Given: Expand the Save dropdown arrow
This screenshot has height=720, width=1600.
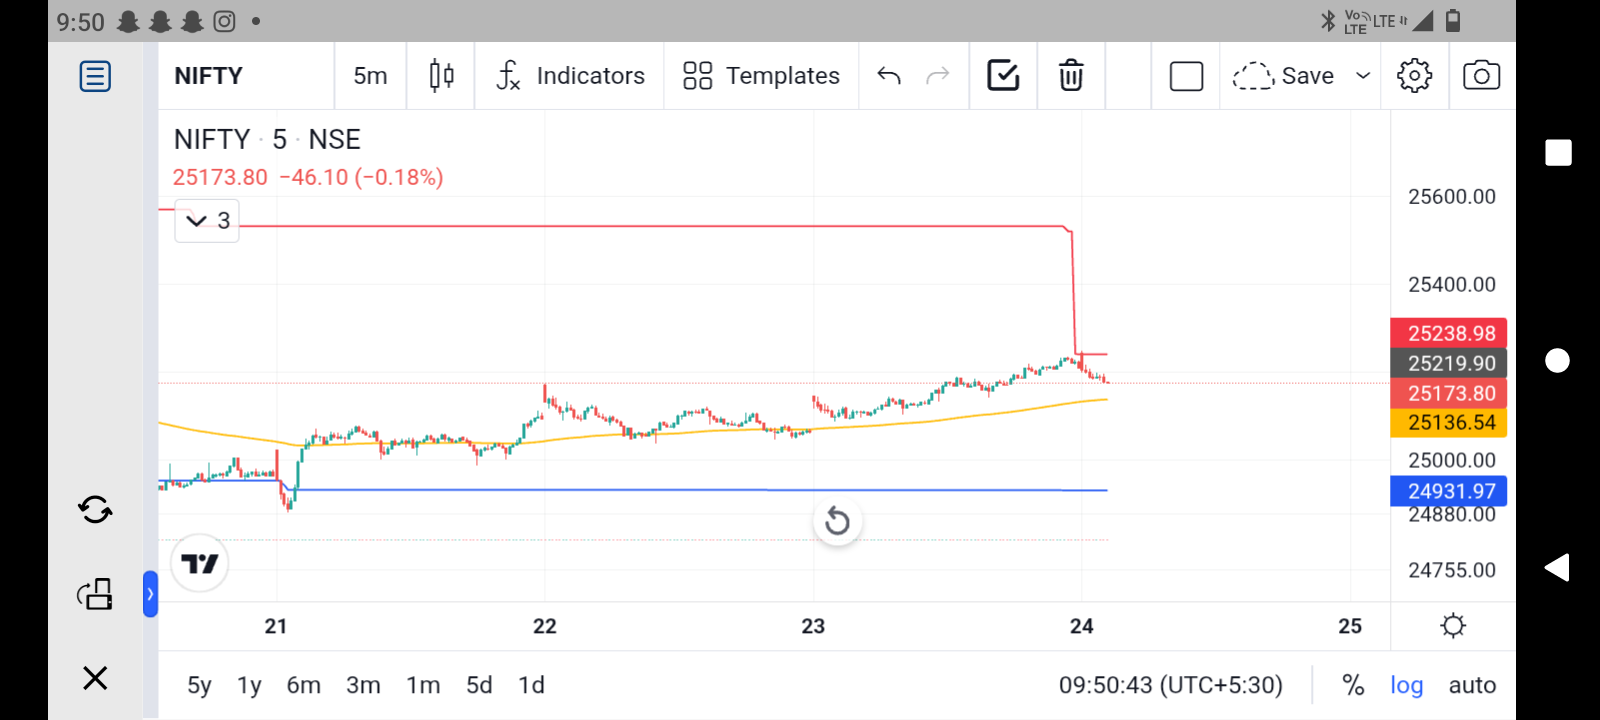Looking at the screenshot, I should click(x=1362, y=76).
